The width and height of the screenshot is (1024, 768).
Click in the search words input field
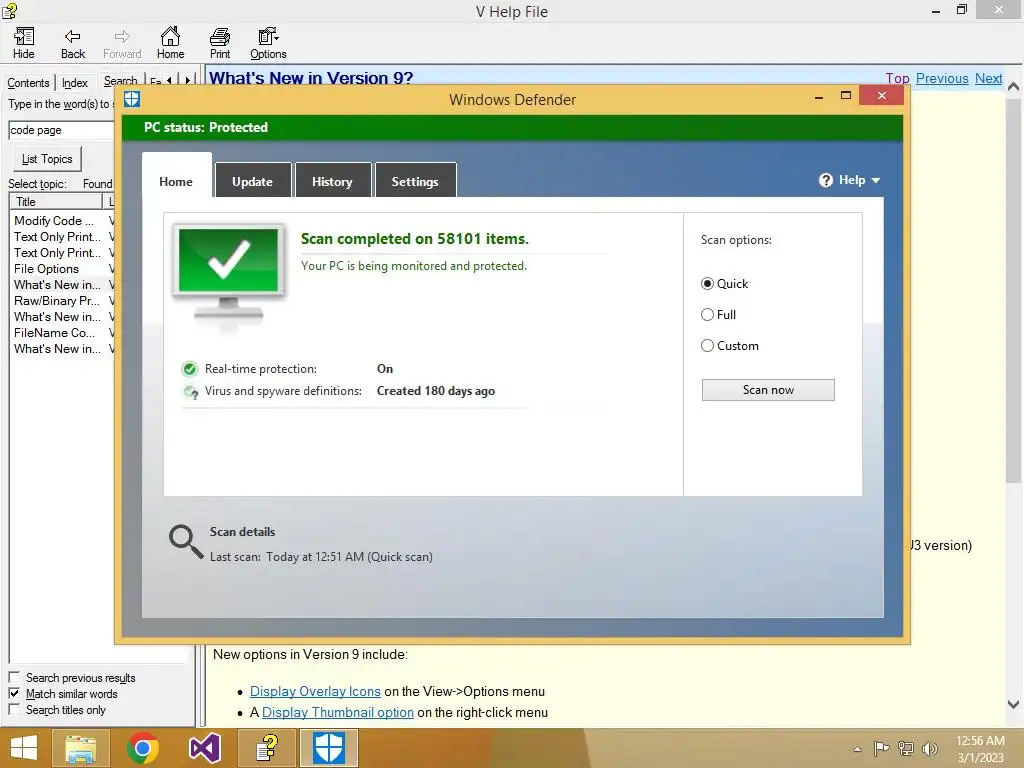pos(61,130)
